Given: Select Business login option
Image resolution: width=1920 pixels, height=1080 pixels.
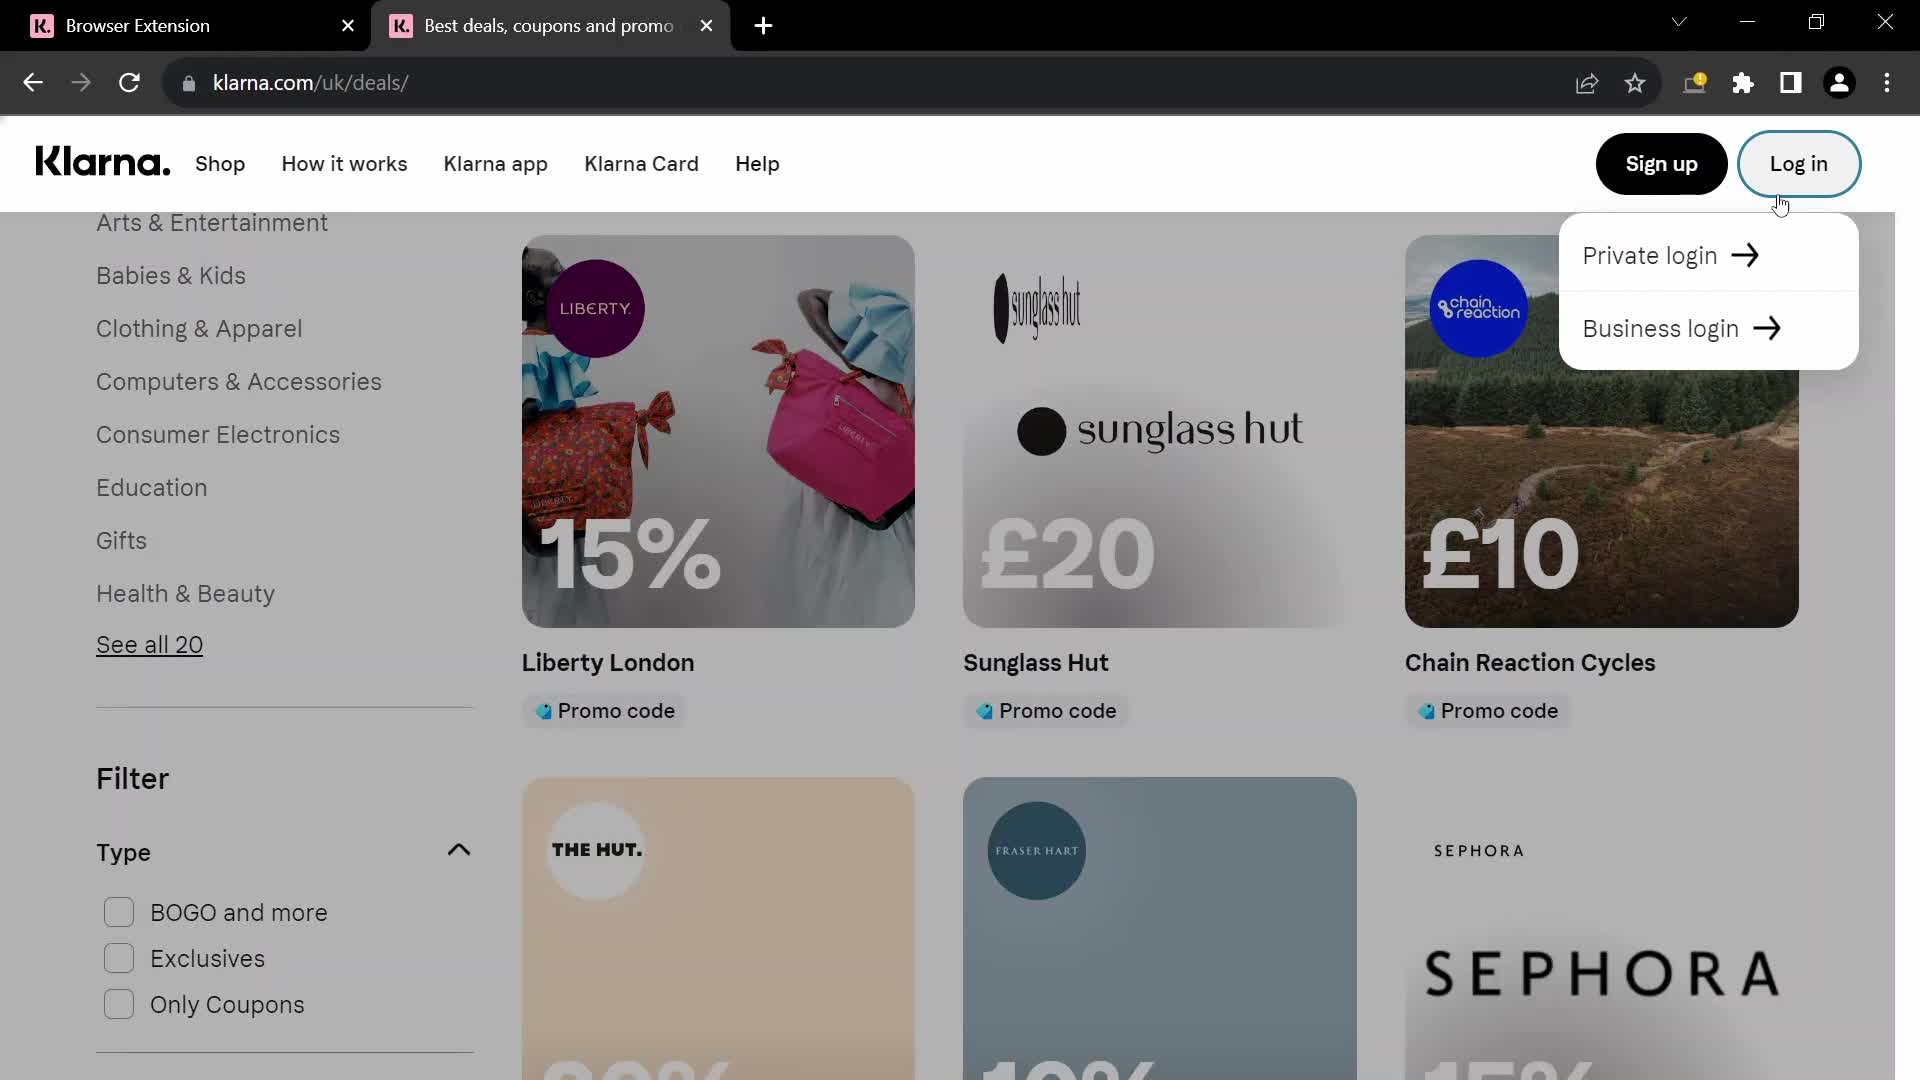Looking at the screenshot, I should [x=1681, y=327].
